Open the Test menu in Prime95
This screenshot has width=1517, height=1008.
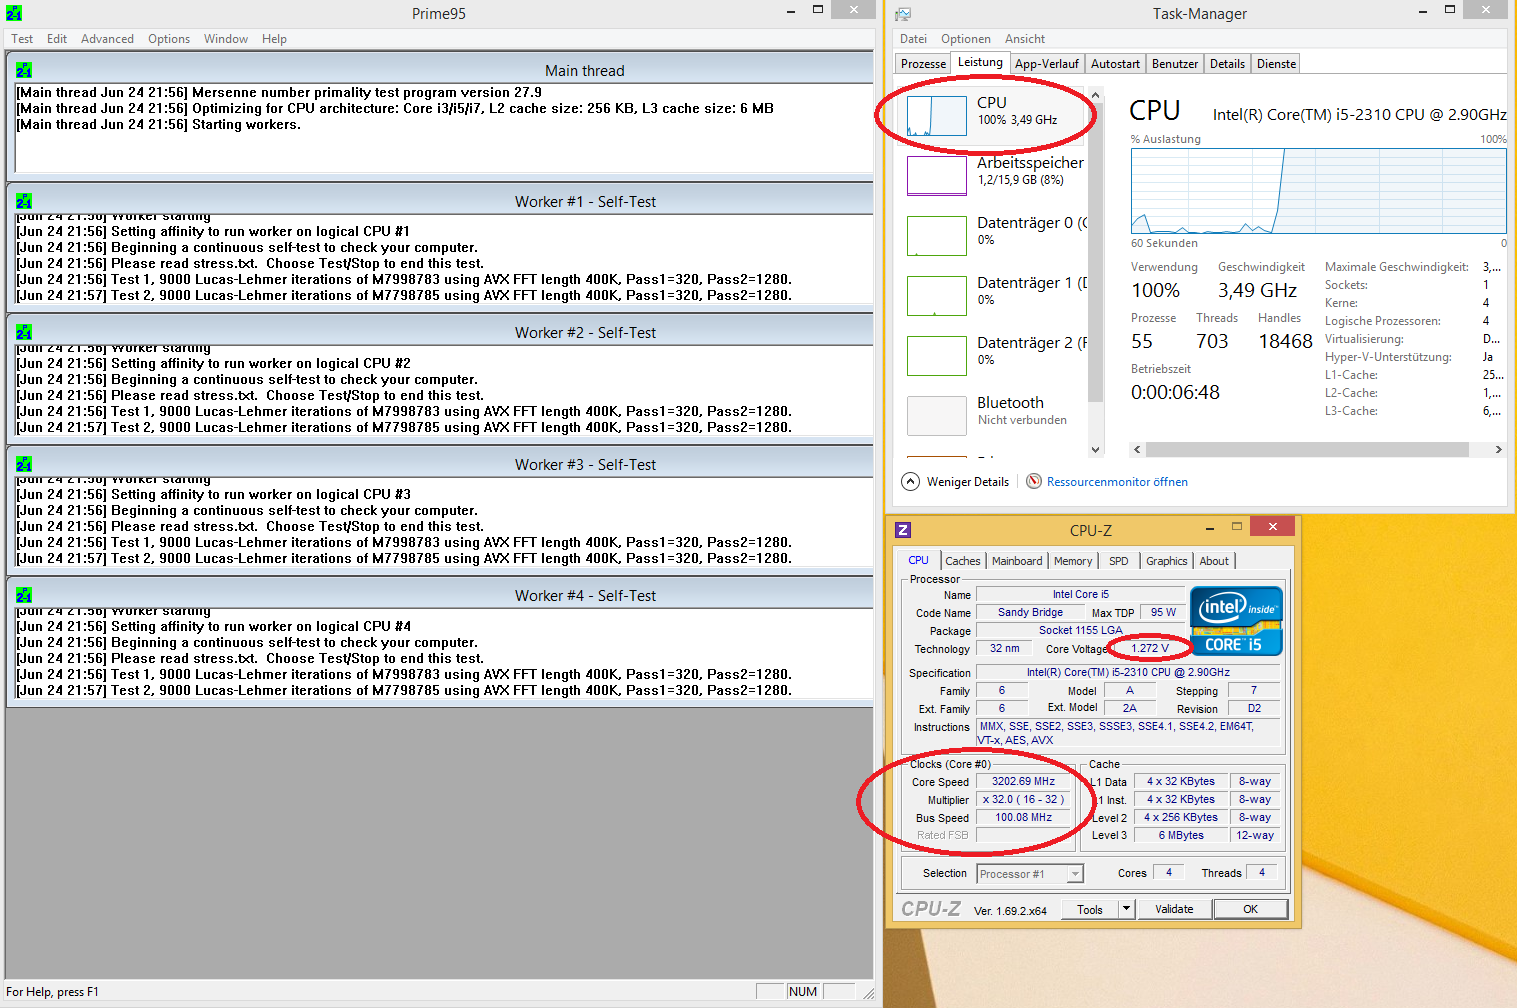click(x=22, y=39)
